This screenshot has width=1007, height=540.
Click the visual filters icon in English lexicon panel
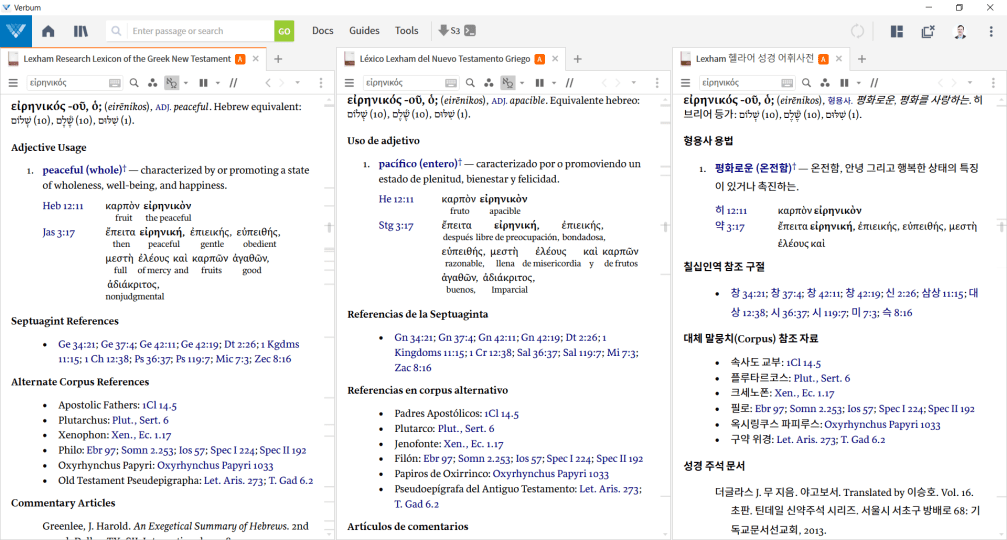click(x=151, y=83)
